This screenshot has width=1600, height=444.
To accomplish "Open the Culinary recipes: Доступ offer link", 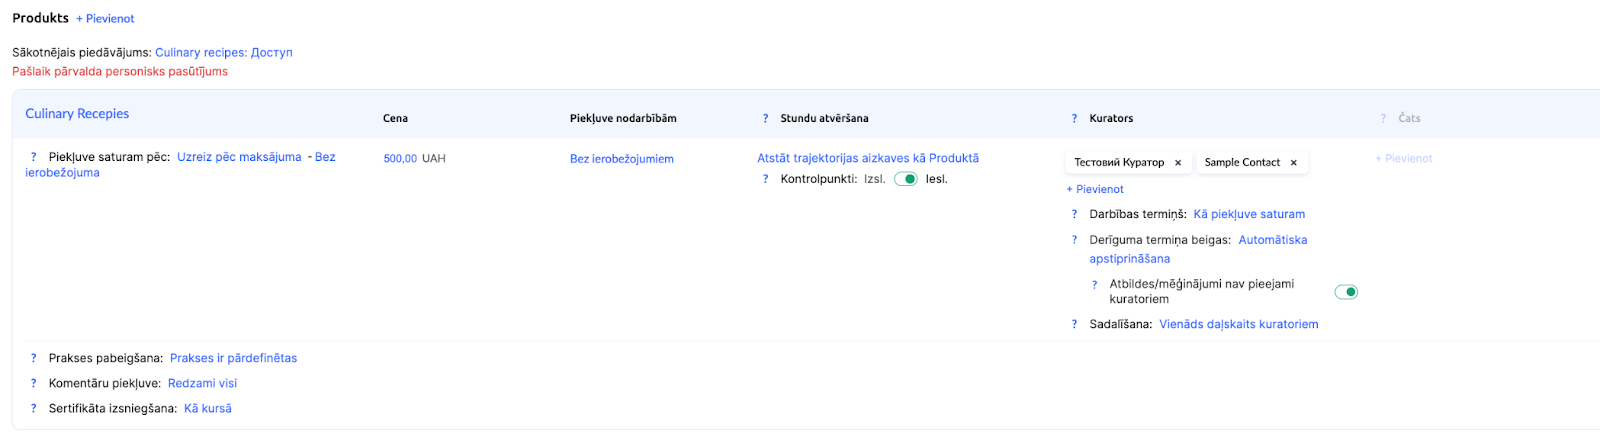I will point(224,53).
